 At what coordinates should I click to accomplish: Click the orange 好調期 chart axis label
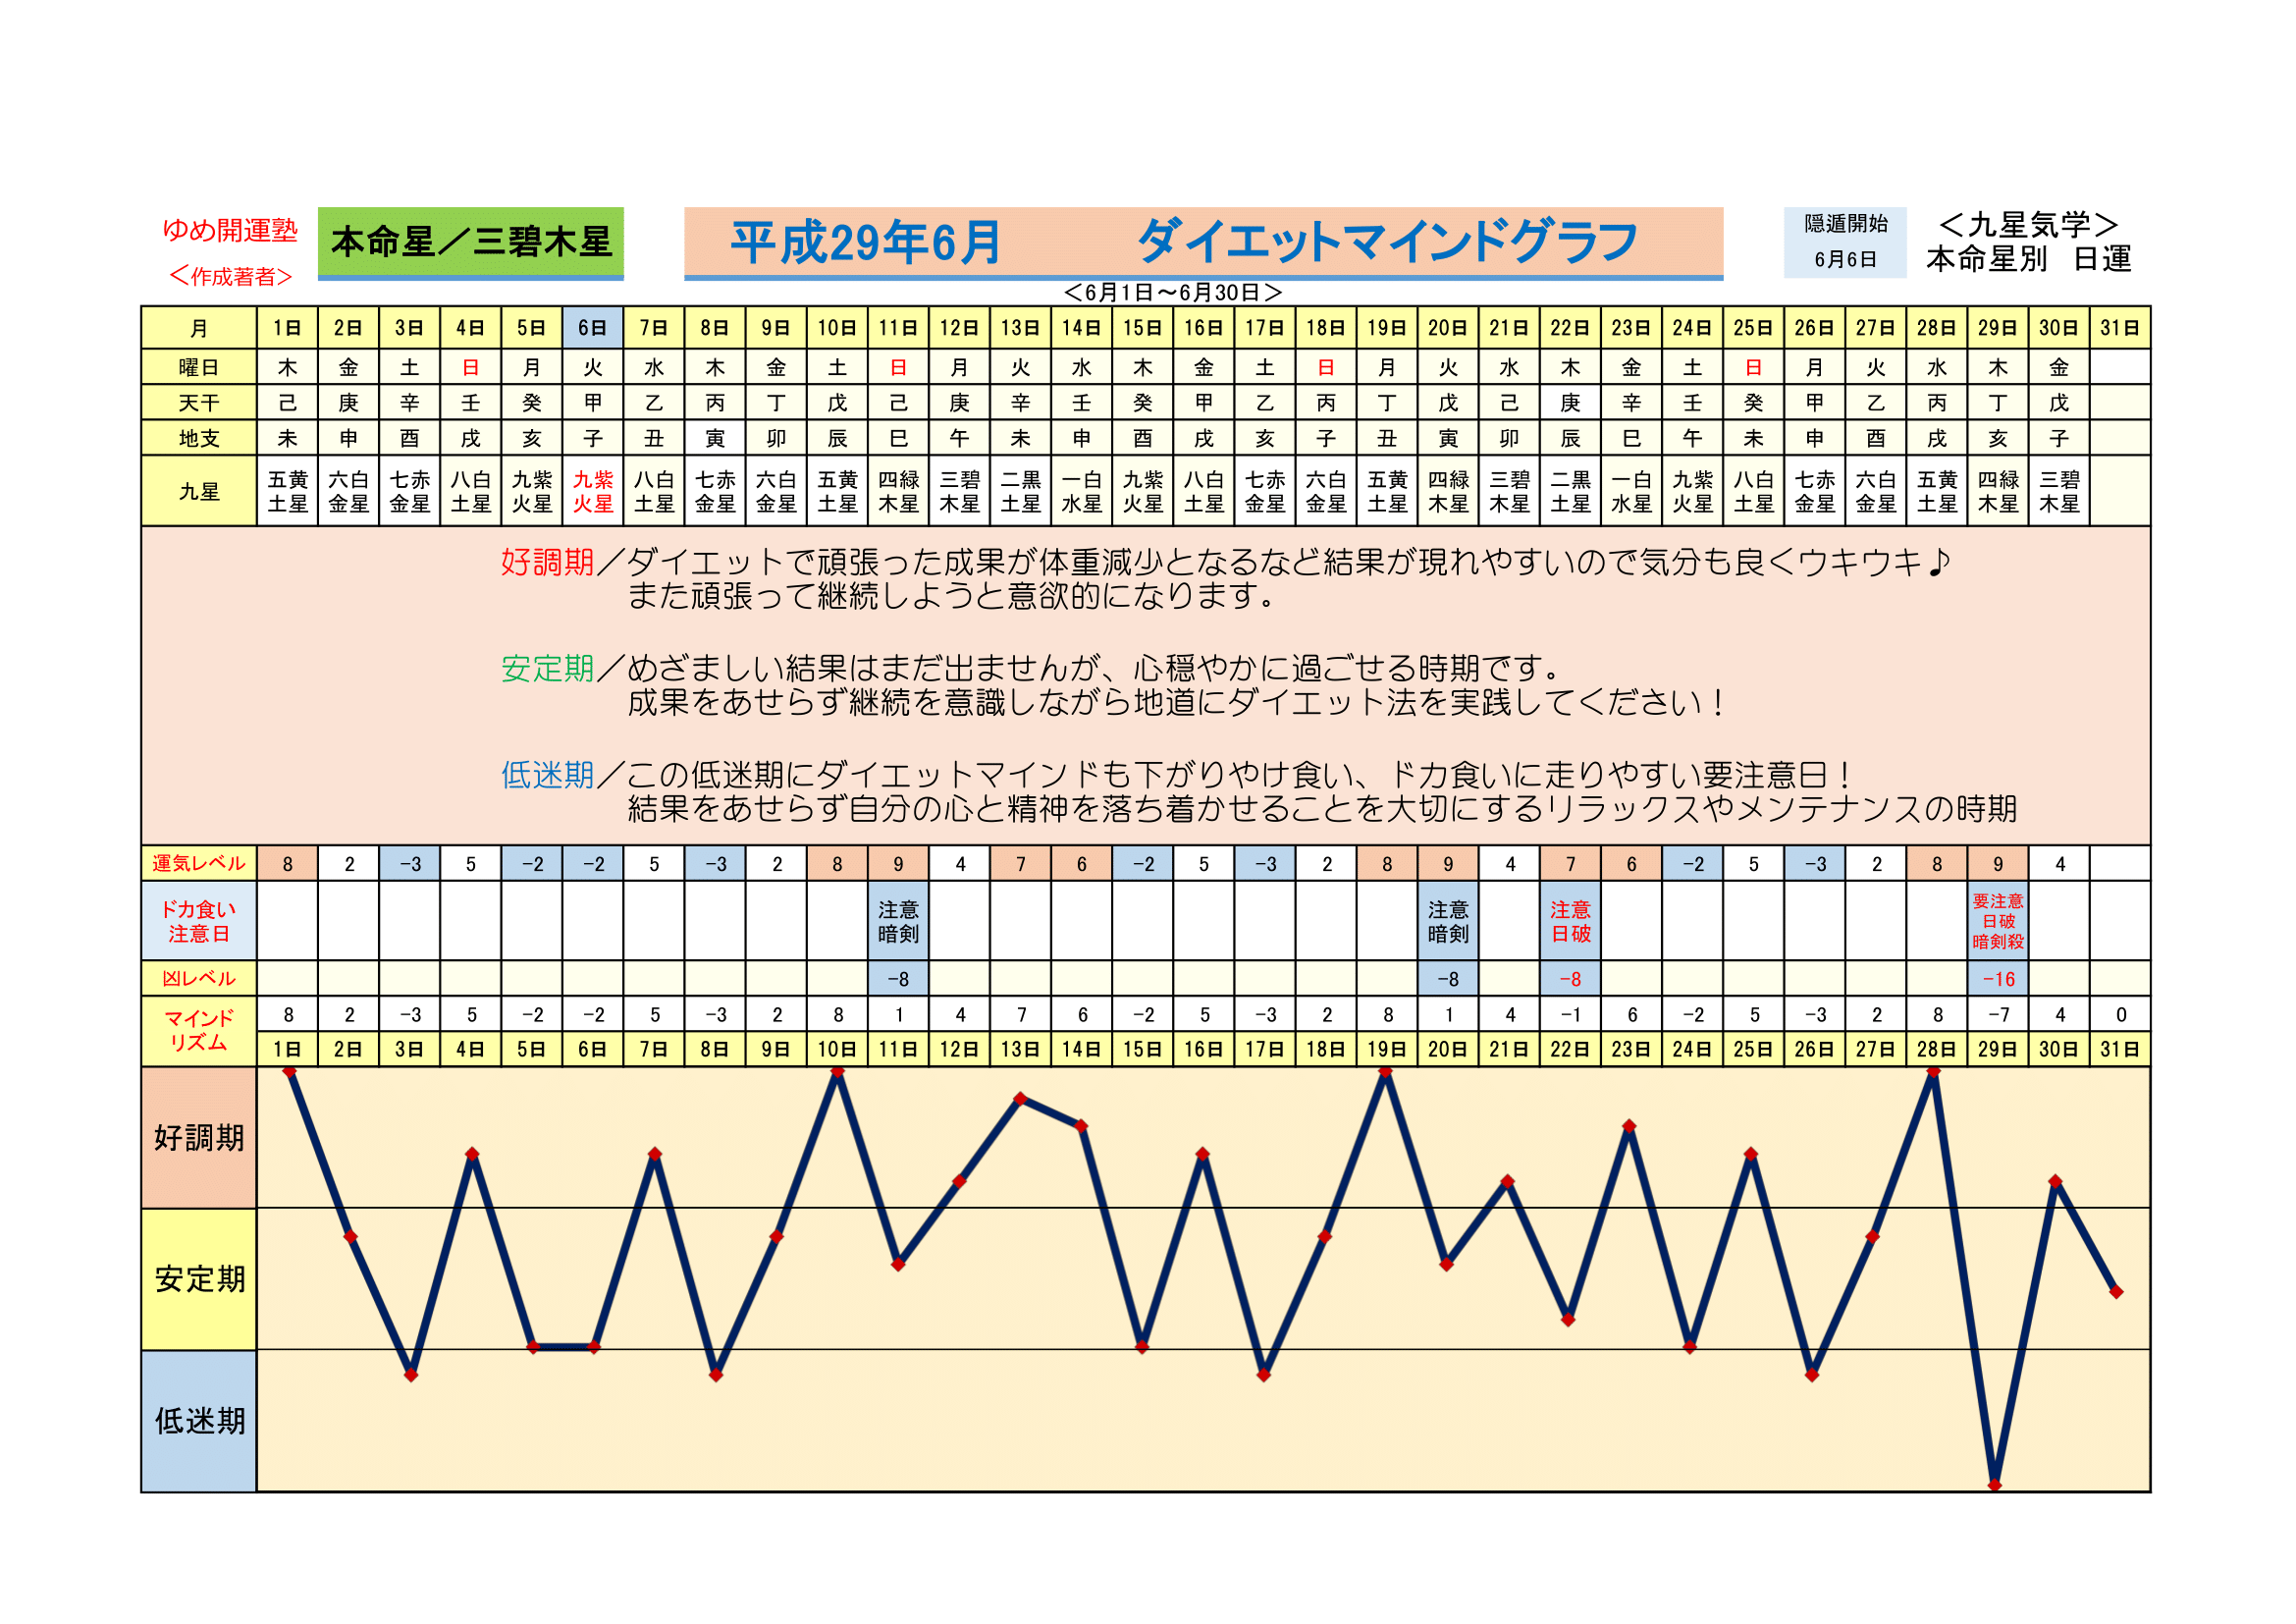[199, 1138]
